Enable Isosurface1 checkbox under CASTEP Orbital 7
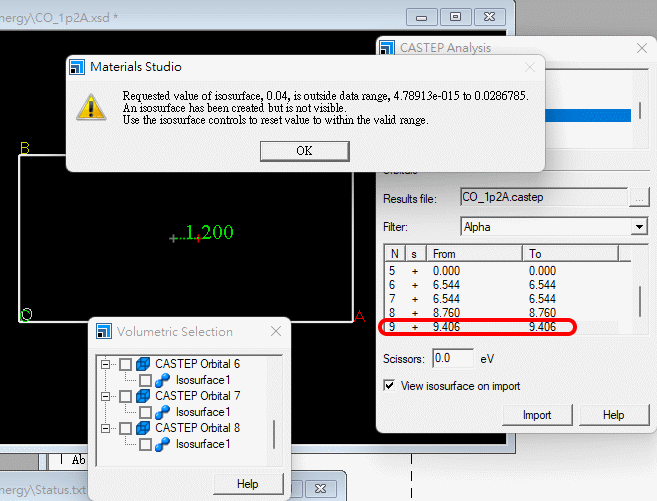Image resolution: width=657 pixels, height=501 pixels. click(145, 412)
